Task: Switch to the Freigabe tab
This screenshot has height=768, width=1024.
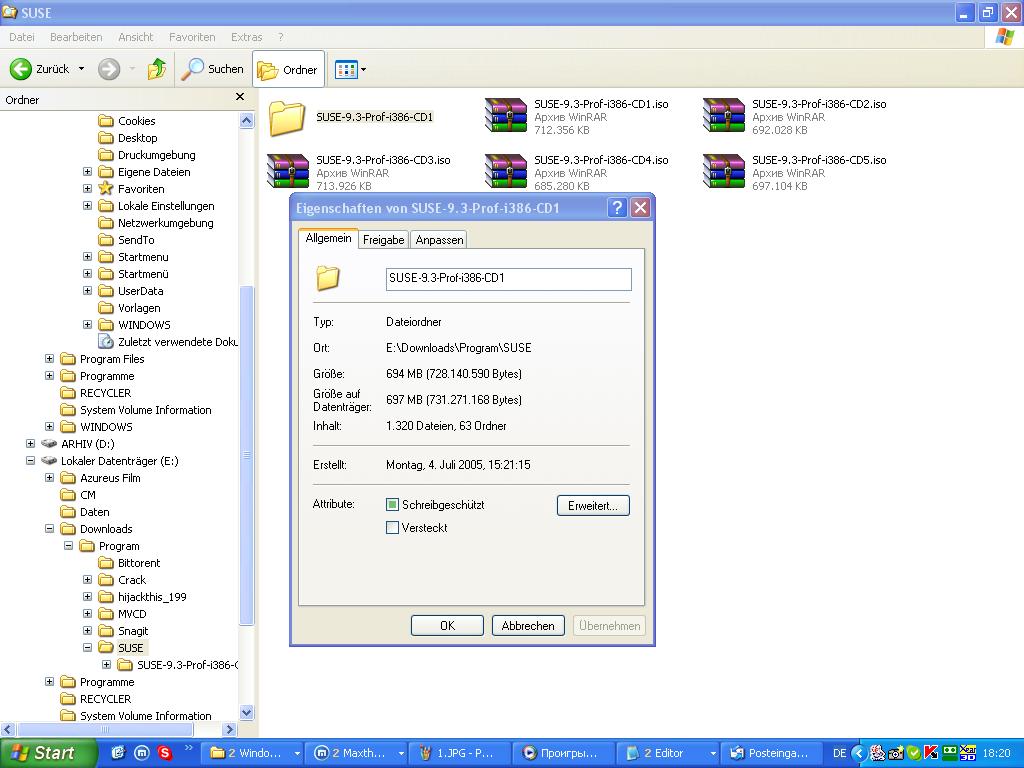Action: [383, 240]
